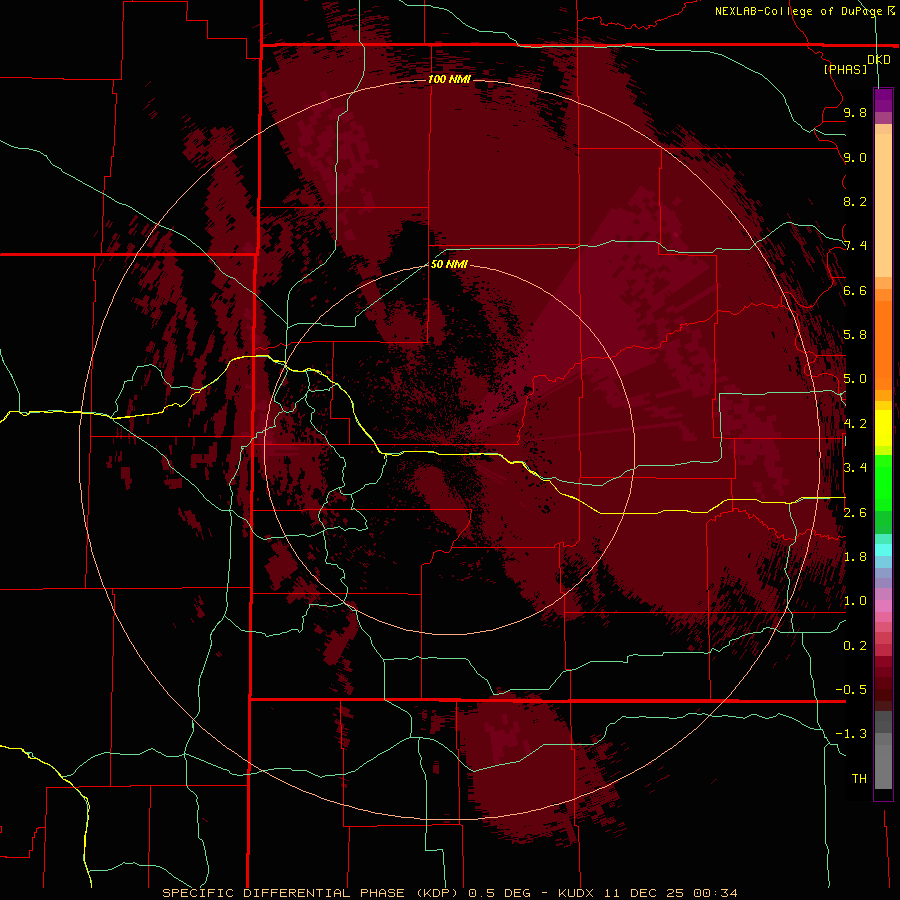Select the 5.0 scale value
Viewport: 900px width, 900px height.
click(855, 379)
